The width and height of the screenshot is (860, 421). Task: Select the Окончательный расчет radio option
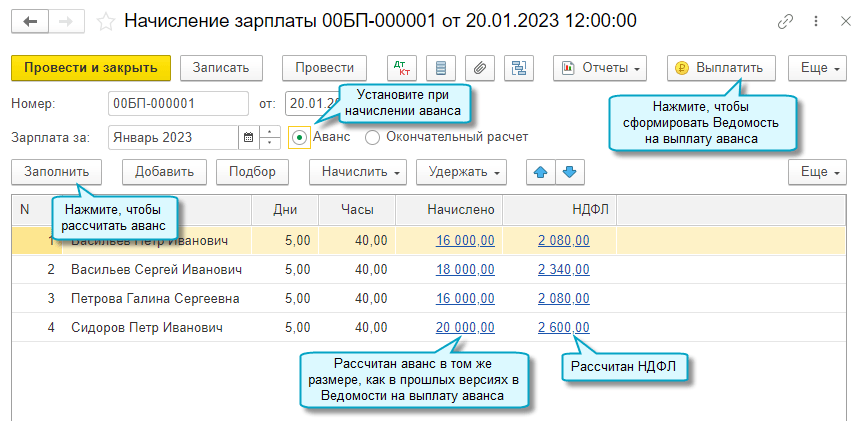373,138
